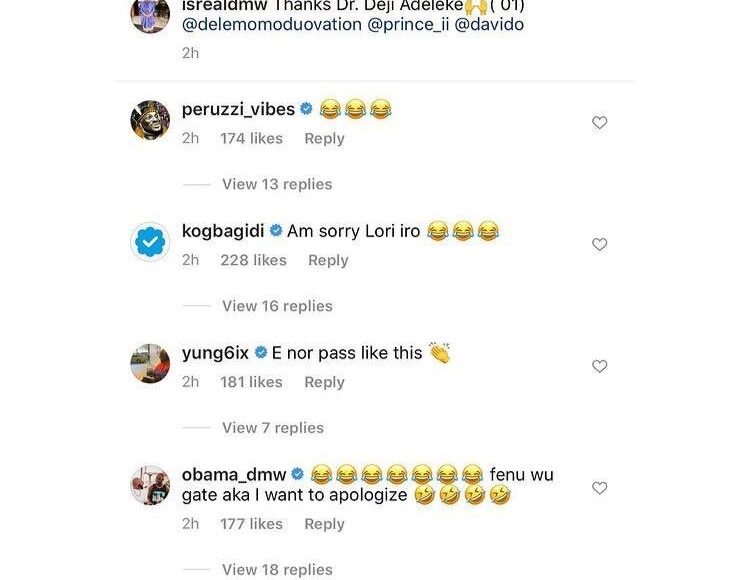Tap heart on yung6ix comment
The image size is (750, 580).
600,367
